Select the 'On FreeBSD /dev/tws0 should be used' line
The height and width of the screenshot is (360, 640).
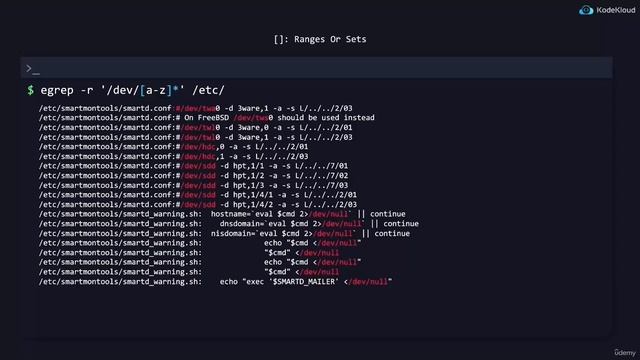tap(207, 118)
